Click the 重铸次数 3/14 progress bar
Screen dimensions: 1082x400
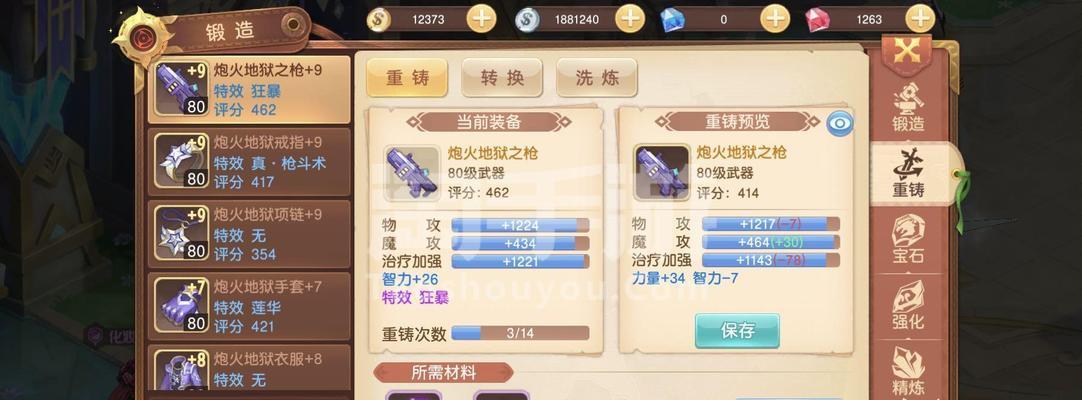coord(520,333)
